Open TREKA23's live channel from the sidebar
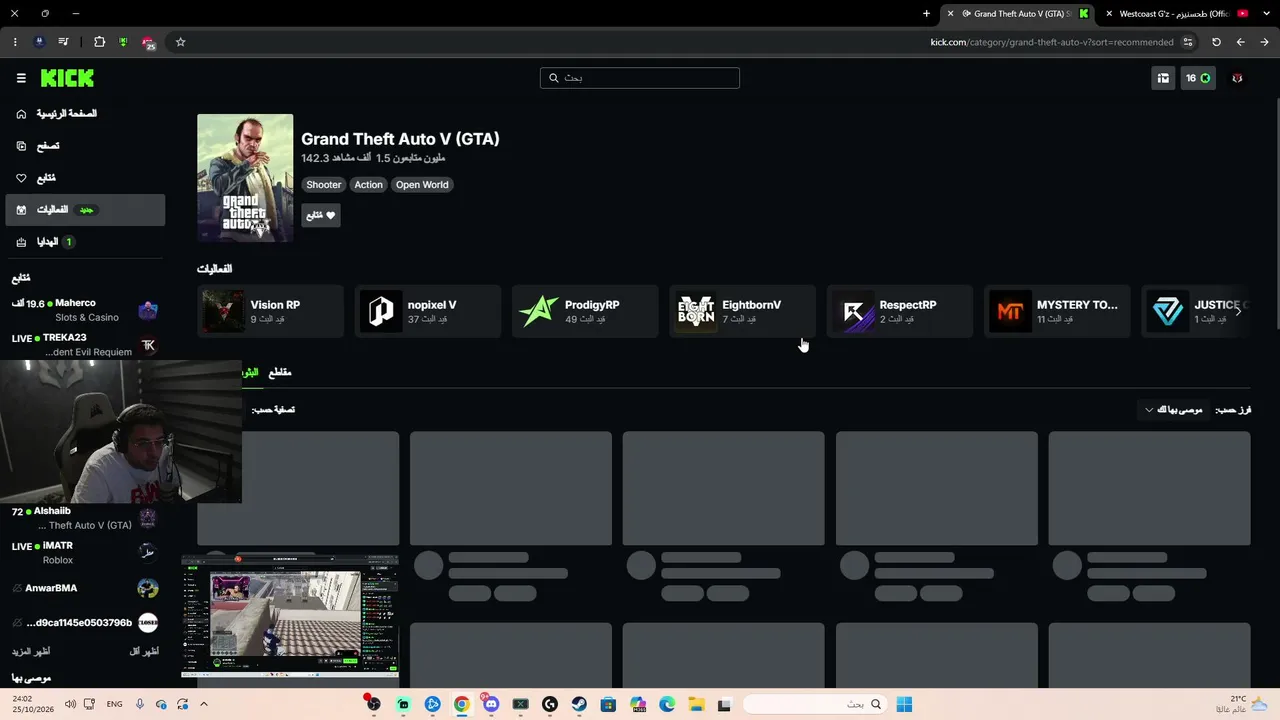 coord(85,345)
